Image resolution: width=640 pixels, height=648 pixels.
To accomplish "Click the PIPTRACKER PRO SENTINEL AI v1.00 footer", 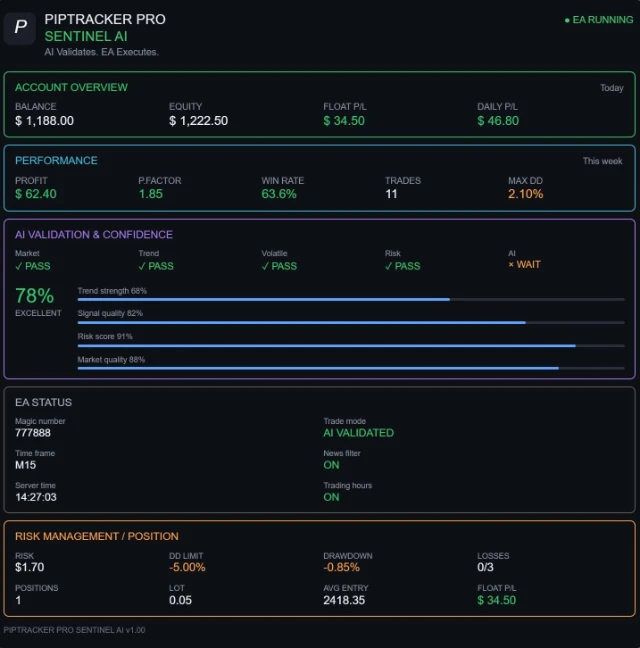I will click(x=74, y=630).
